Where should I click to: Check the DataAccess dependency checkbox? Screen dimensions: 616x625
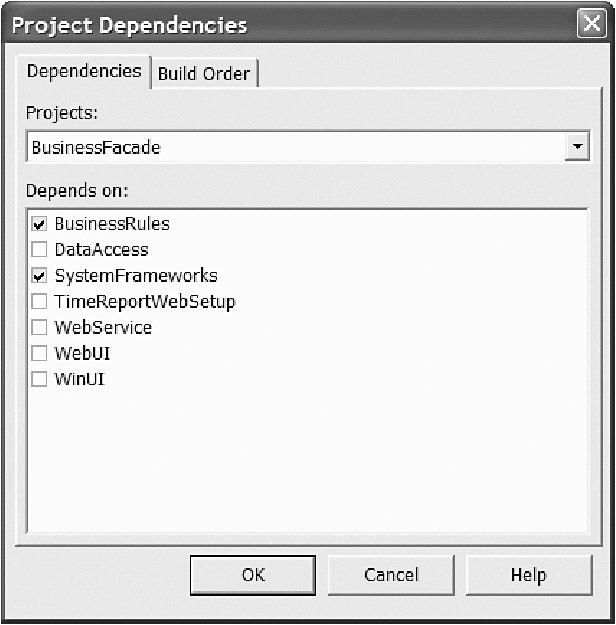(x=40, y=250)
